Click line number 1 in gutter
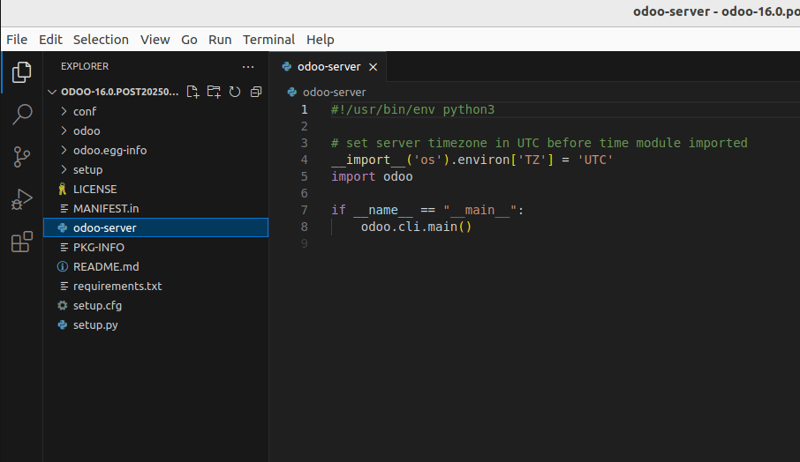Image resolution: width=800 pixels, height=462 pixels. pos(304,110)
